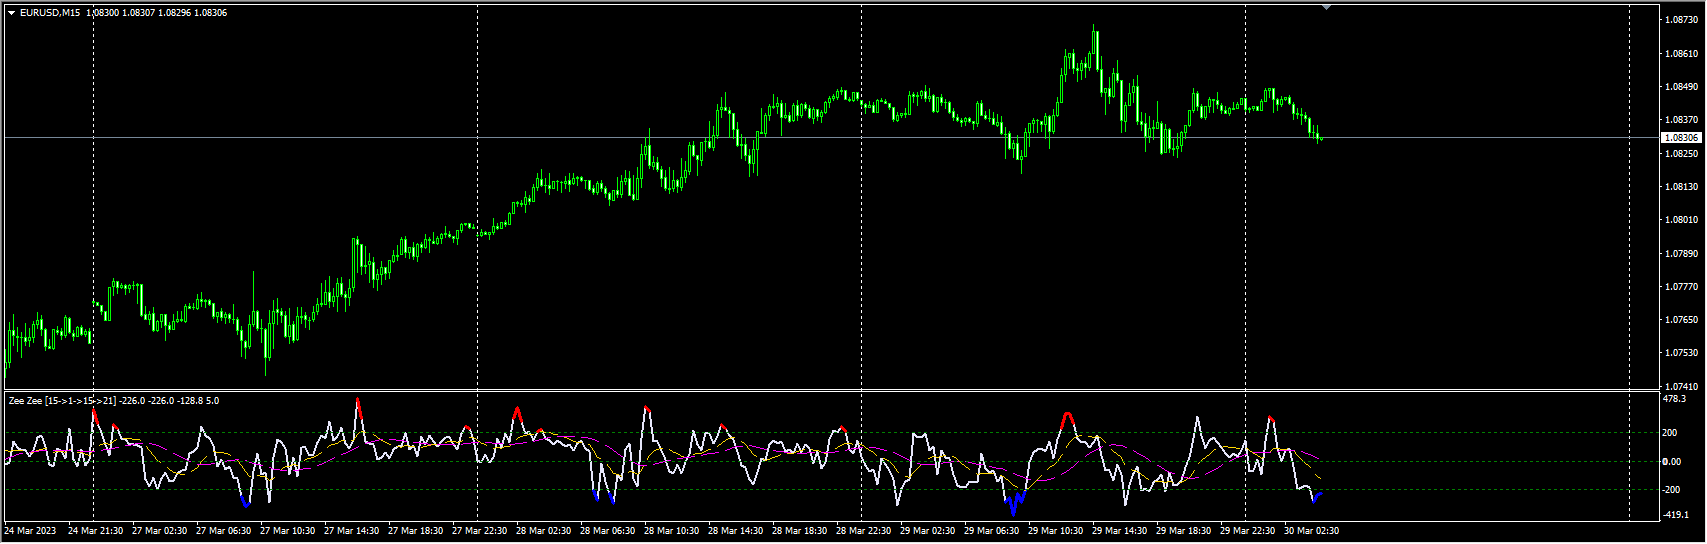Click price scale value 1.07530
This screenshot has height=544, width=1707.
click(x=1681, y=353)
